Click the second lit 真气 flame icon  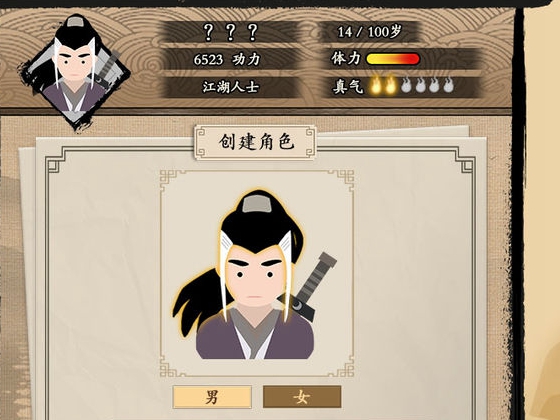tap(390, 85)
